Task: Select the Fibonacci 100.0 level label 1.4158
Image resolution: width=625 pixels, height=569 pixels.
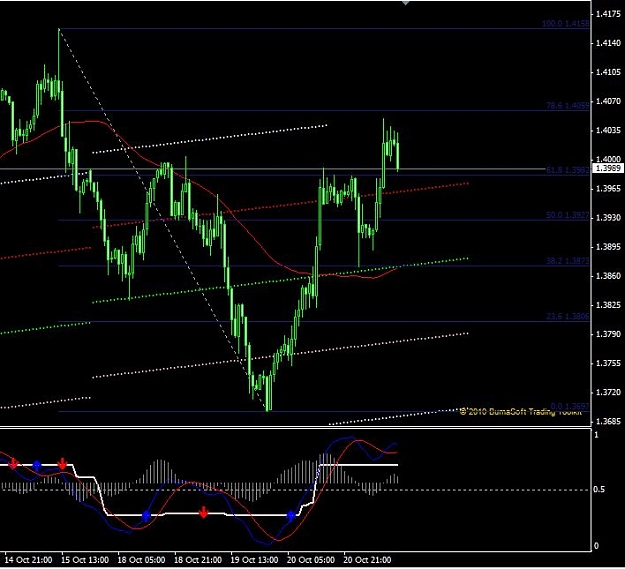Action: click(x=565, y=24)
